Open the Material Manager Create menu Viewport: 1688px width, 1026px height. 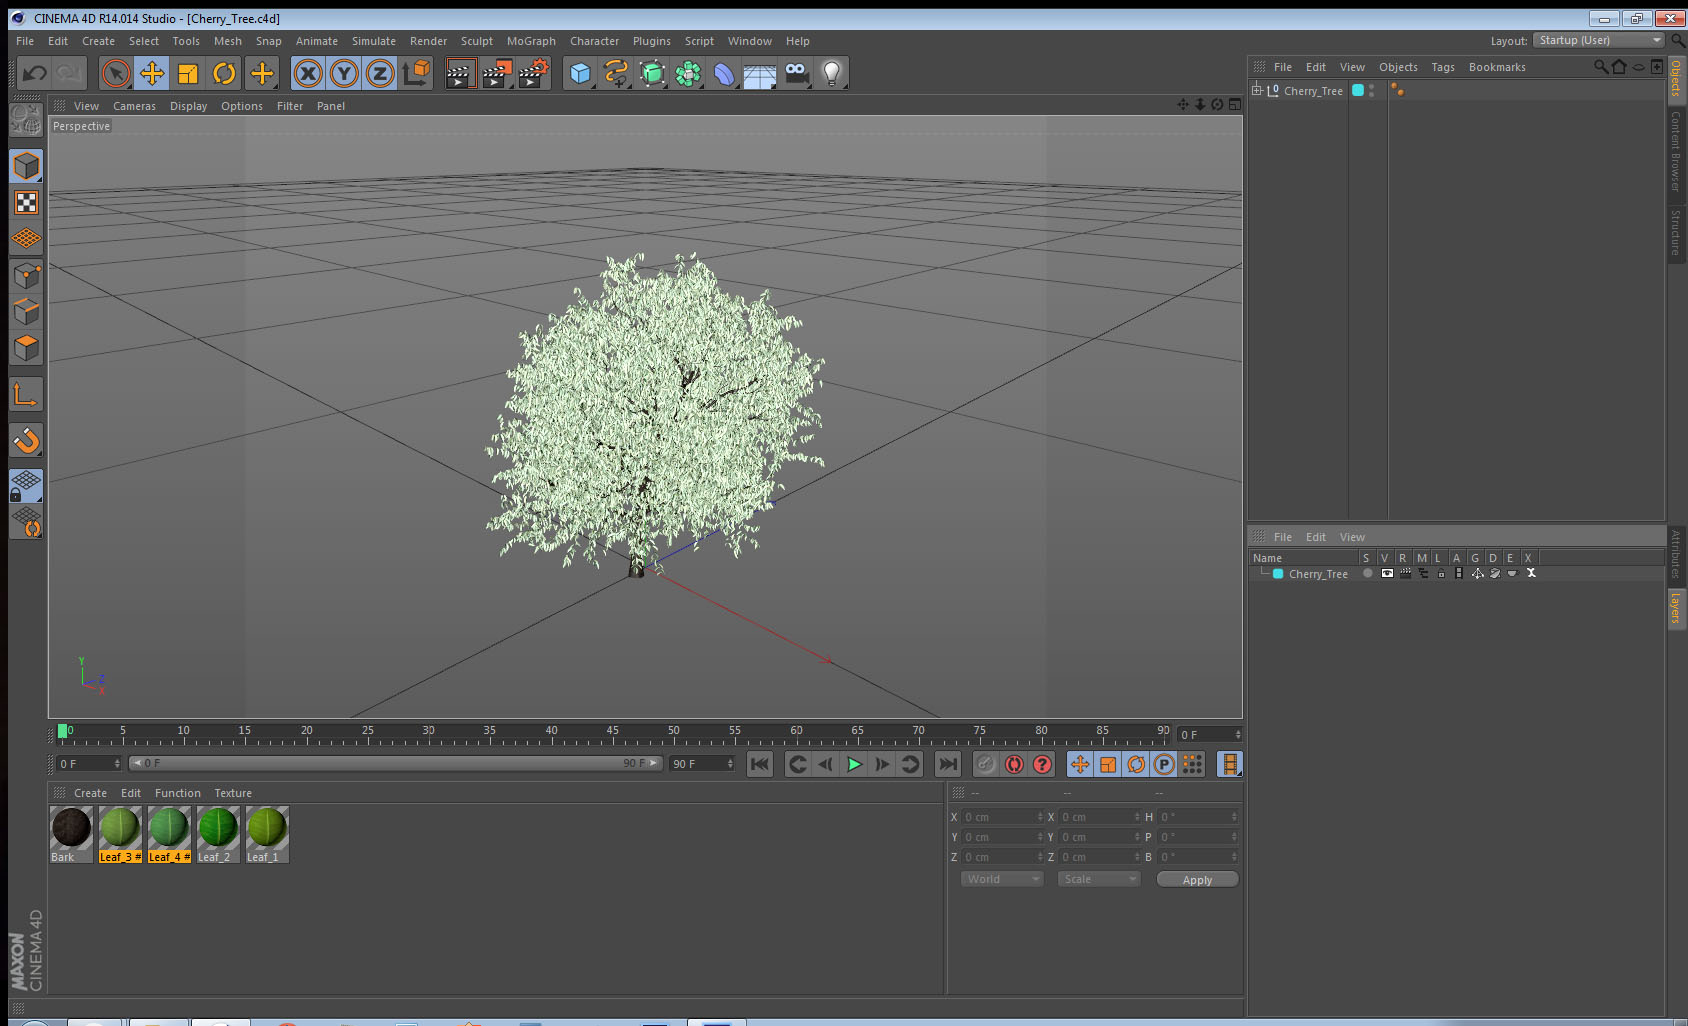(x=90, y=793)
